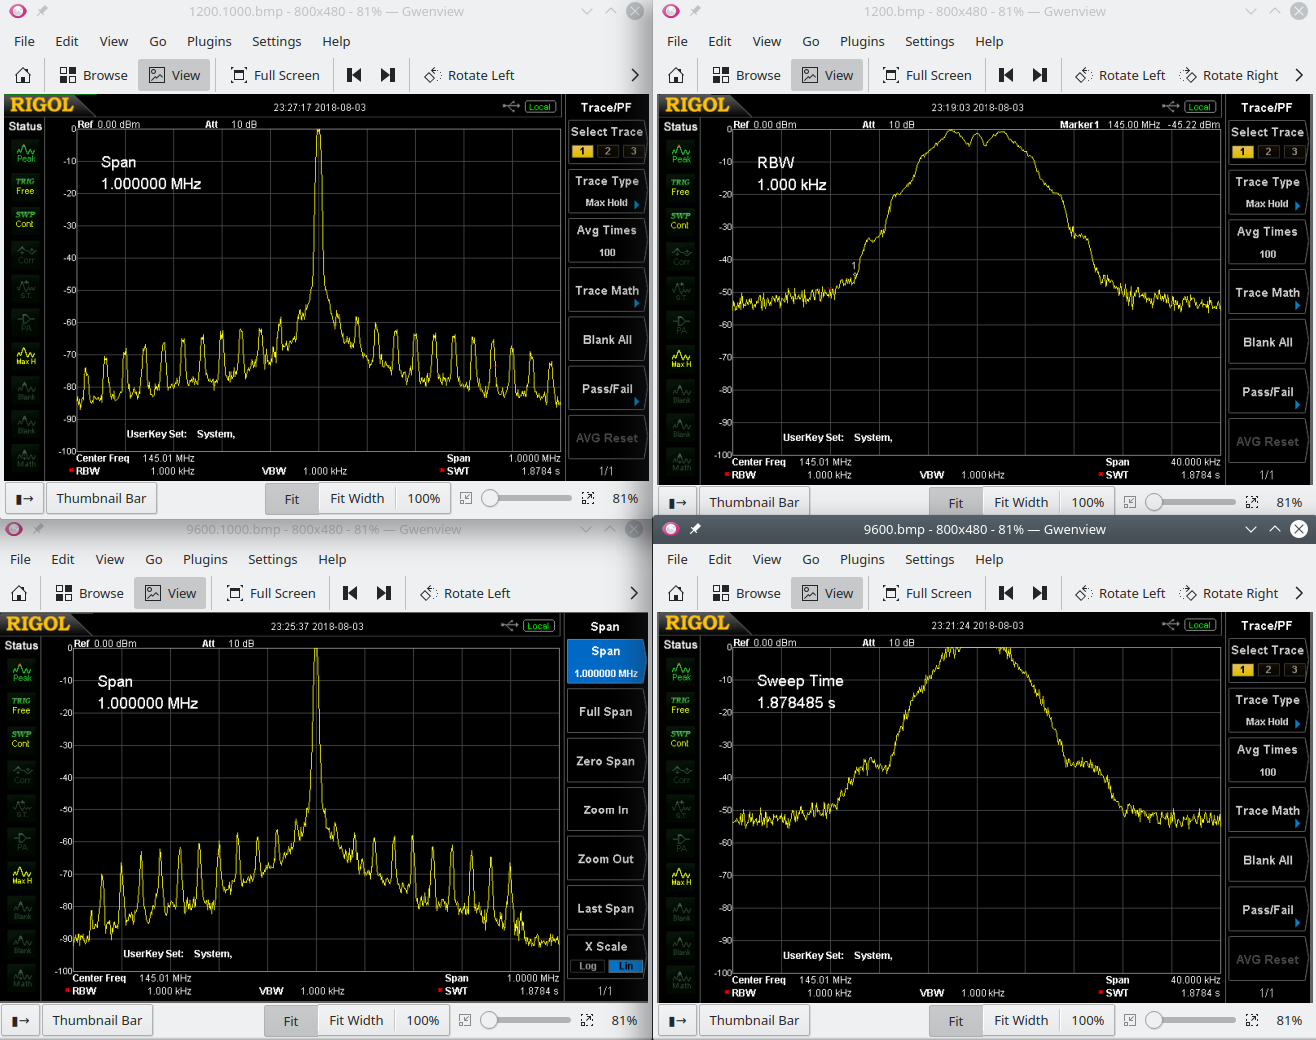Click pin icon in 9600.bmp title bar
The height and width of the screenshot is (1040, 1316).
click(695, 529)
